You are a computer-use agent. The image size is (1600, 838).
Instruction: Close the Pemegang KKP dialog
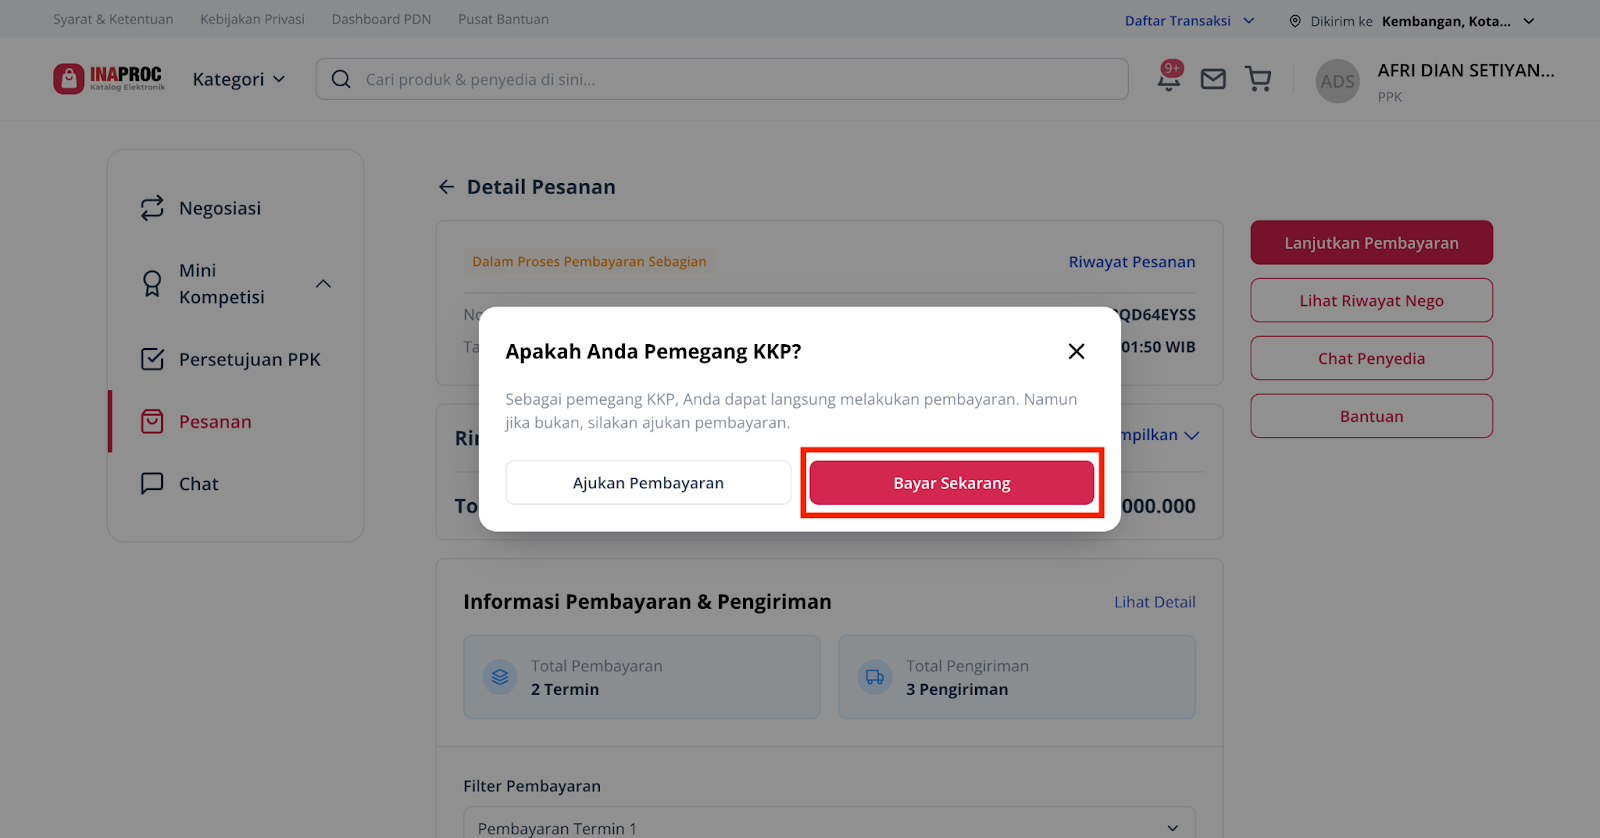click(1076, 351)
